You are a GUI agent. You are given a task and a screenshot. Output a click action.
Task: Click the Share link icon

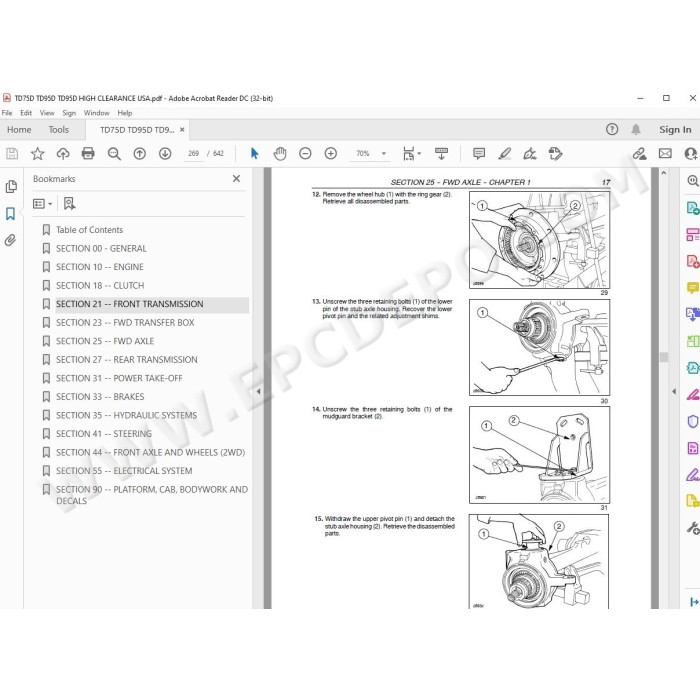click(x=639, y=154)
